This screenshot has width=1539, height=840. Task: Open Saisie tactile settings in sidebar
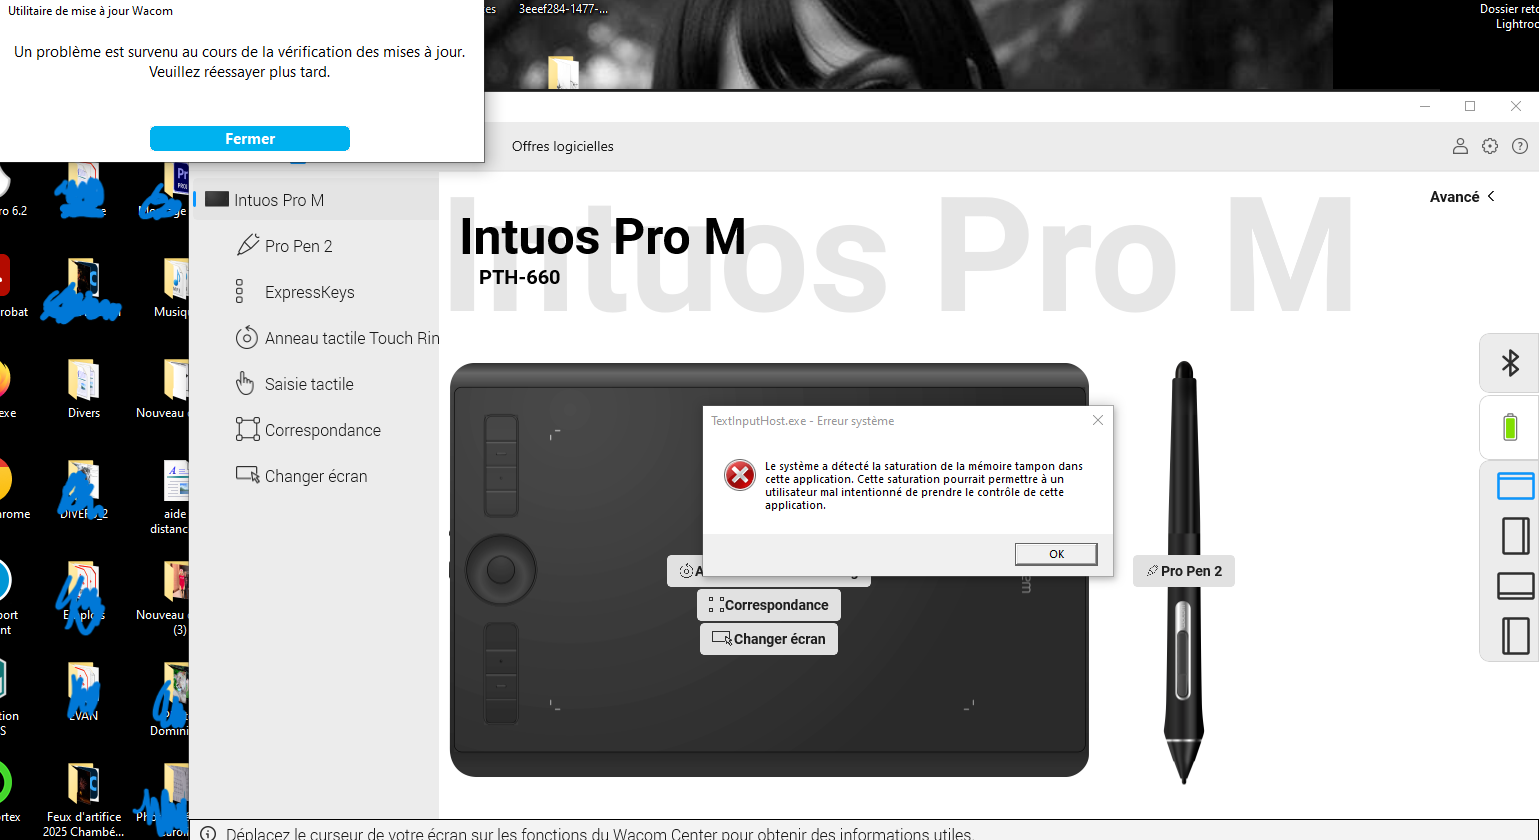pos(309,384)
